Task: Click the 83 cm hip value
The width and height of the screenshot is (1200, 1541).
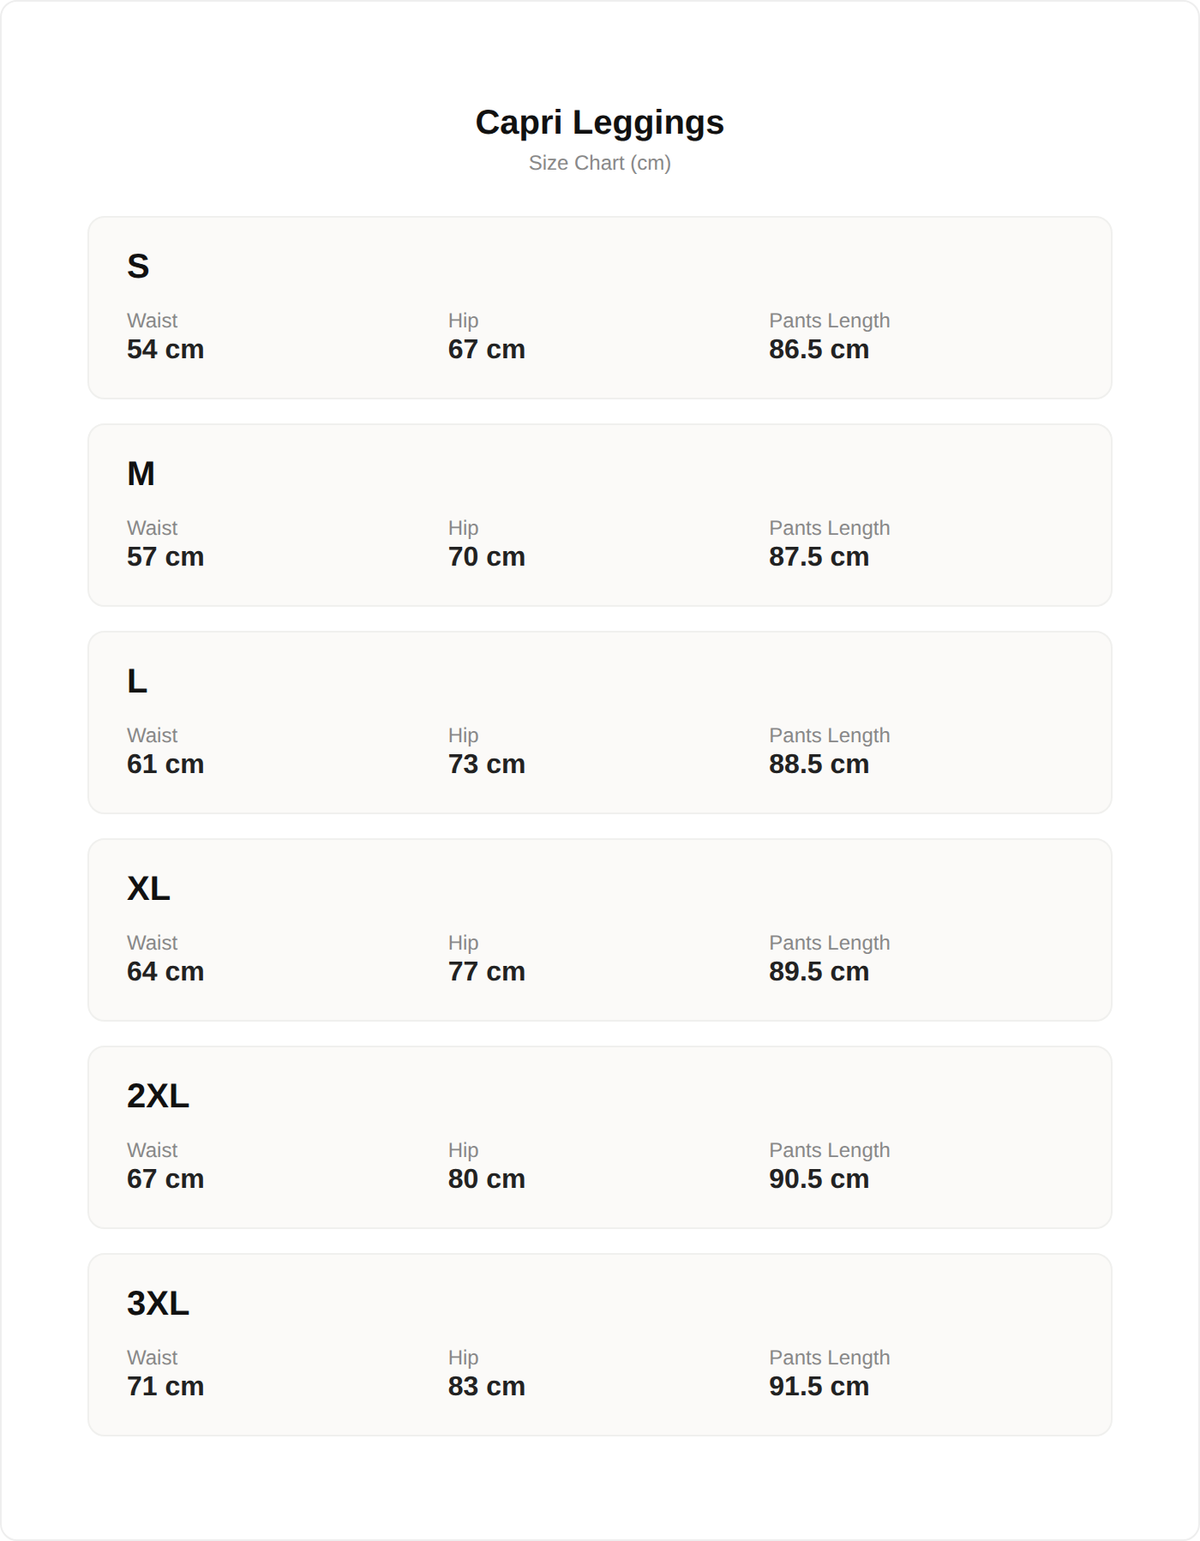Action: point(486,1386)
